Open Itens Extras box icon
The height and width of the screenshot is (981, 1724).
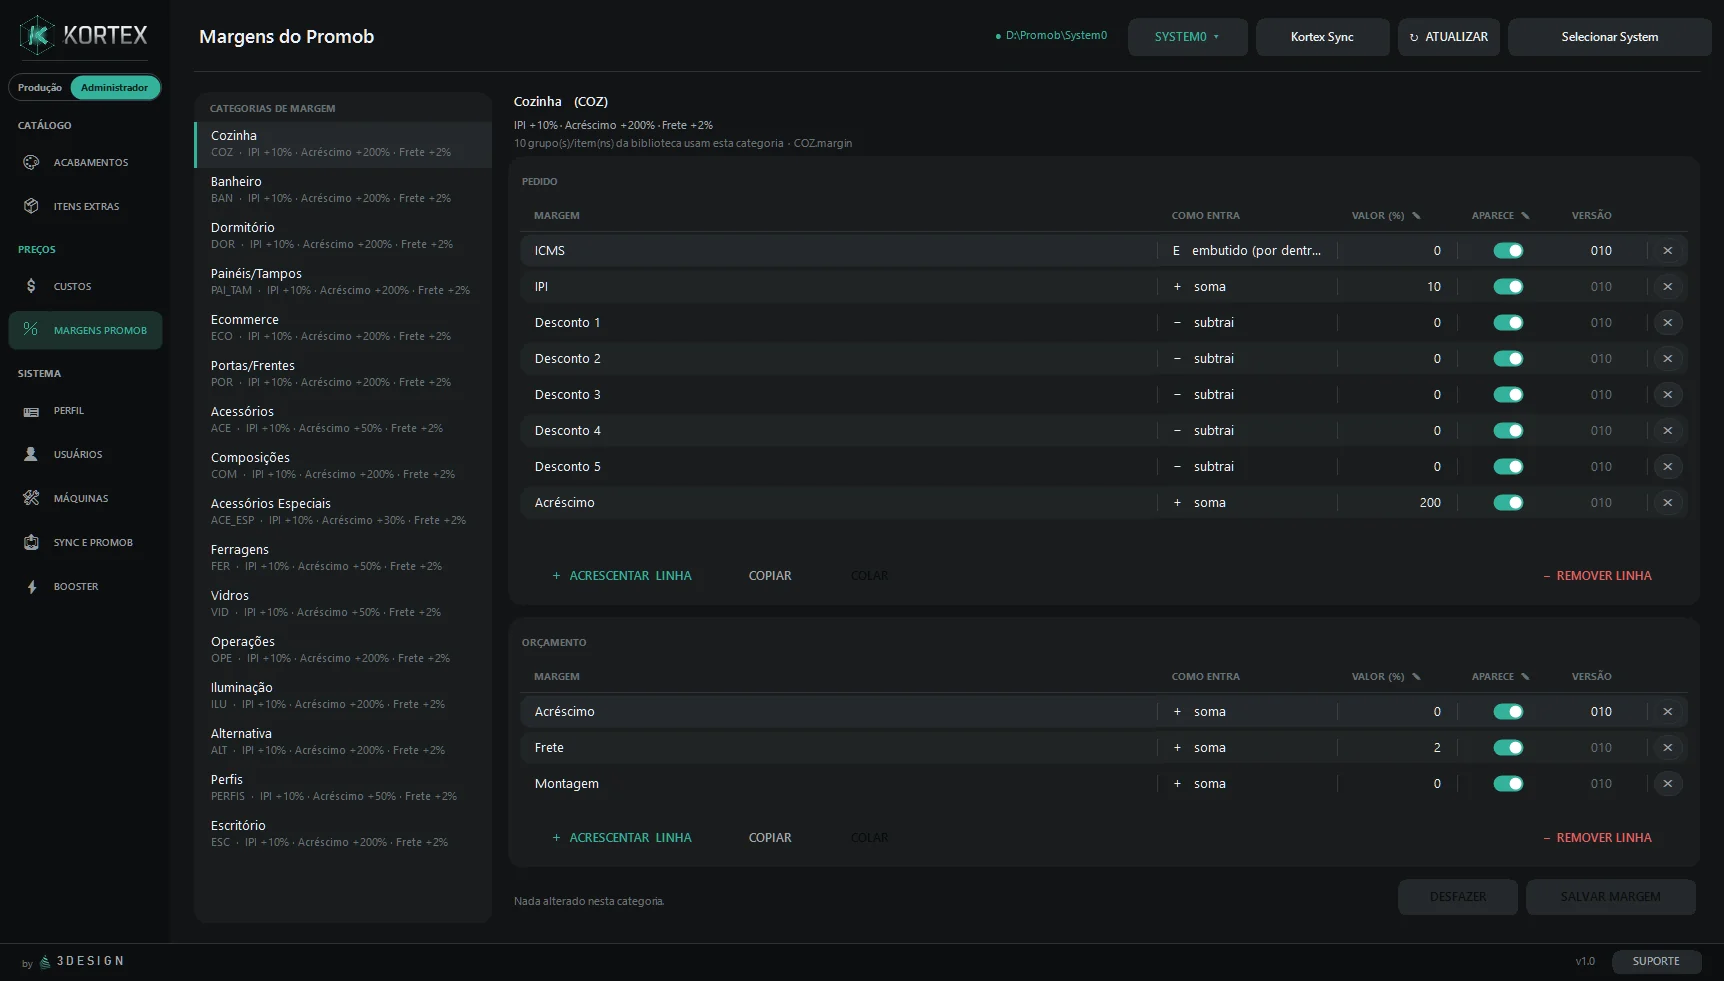click(x=31, y=206)
